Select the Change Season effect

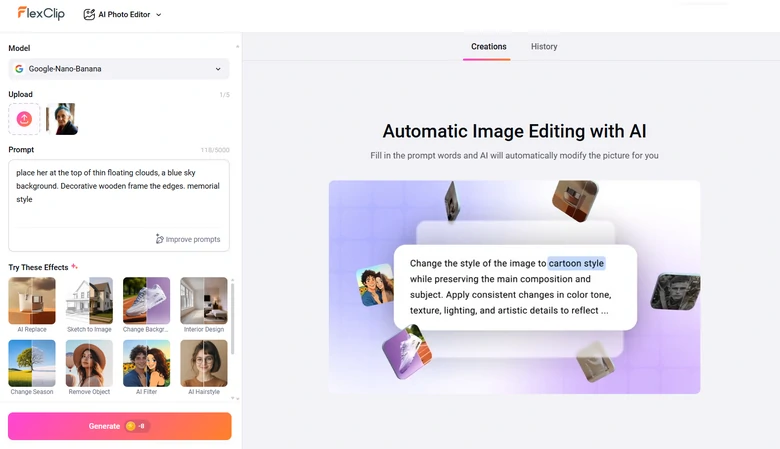32,363
